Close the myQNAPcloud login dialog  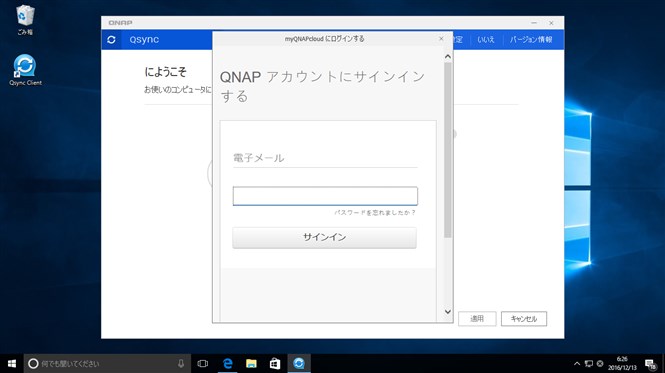tap(441, 39)
